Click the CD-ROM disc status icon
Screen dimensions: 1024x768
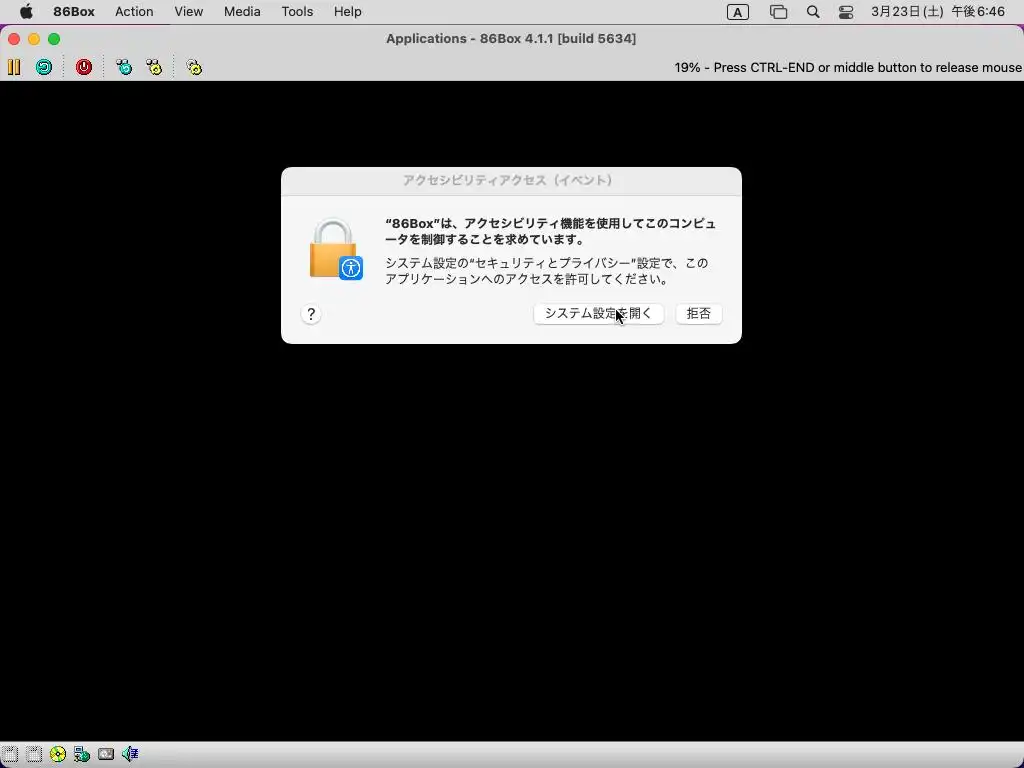58,754
